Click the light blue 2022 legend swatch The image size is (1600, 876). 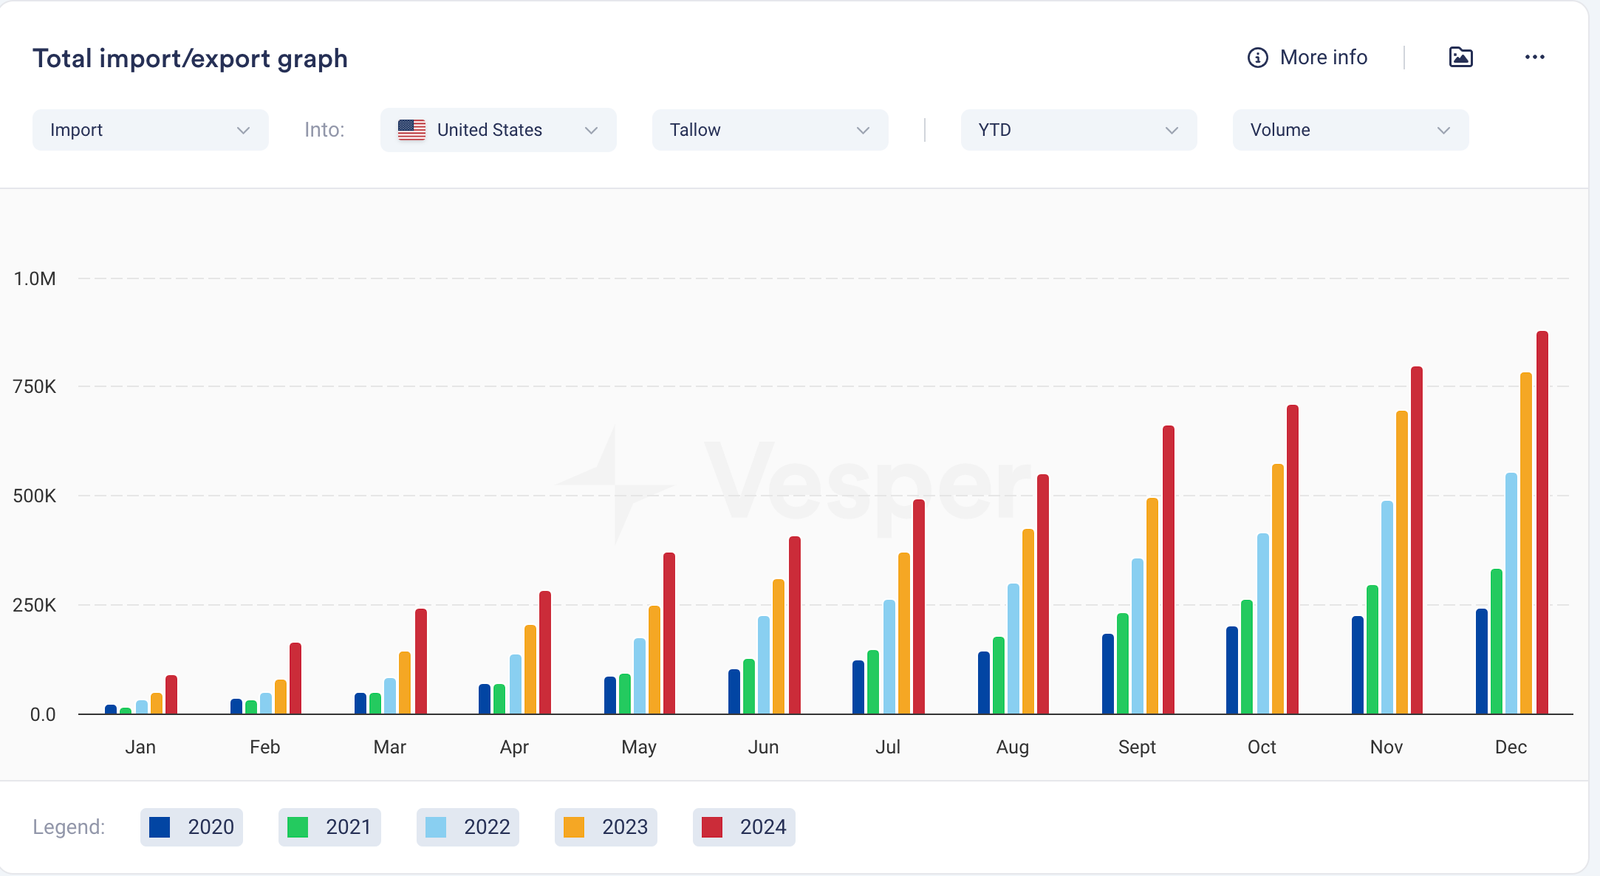436,827
